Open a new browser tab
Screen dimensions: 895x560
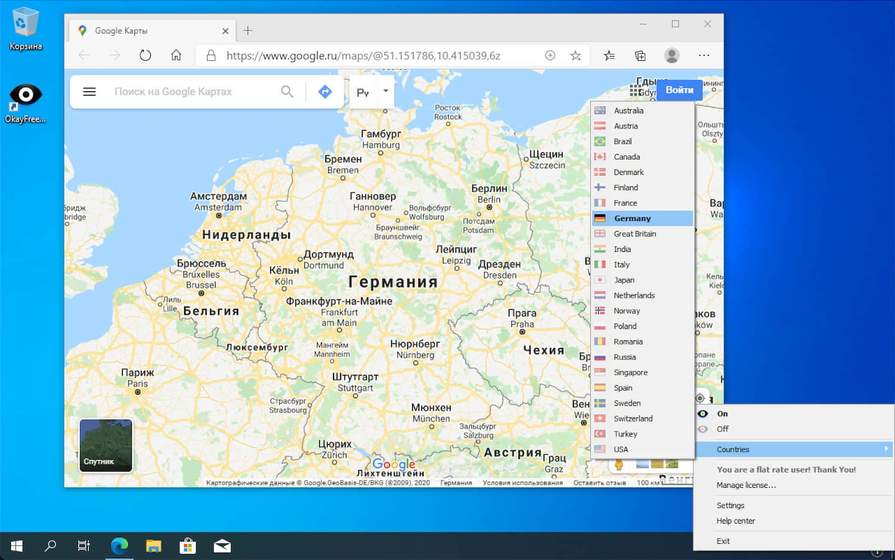[248, 31]
